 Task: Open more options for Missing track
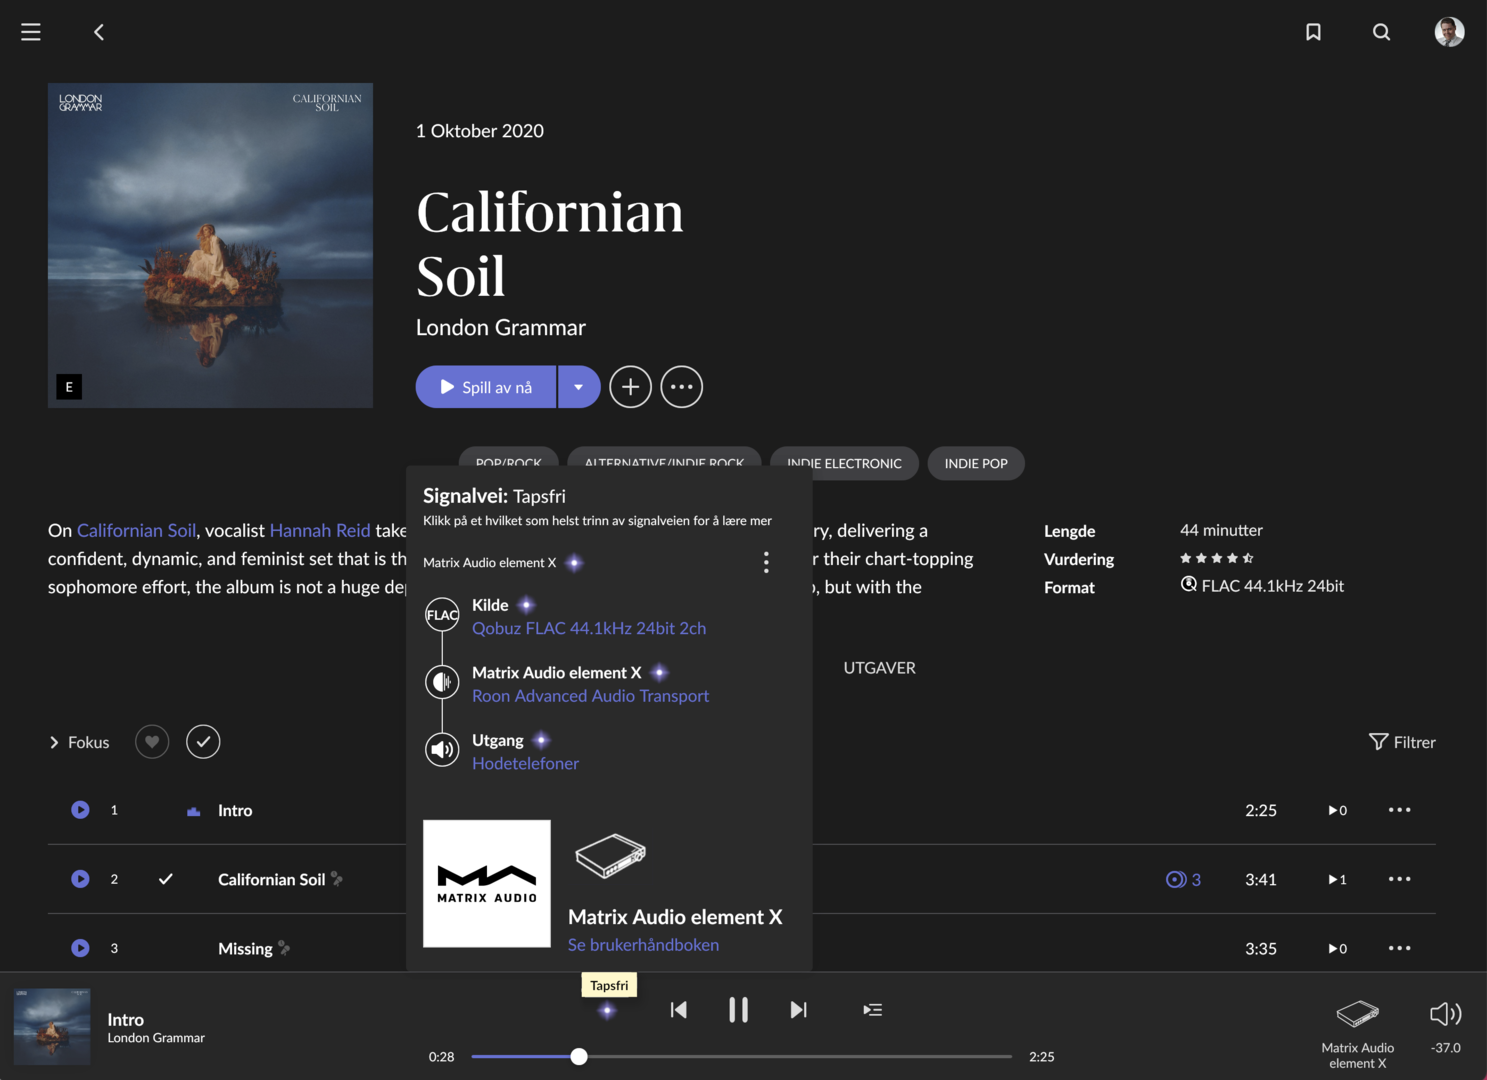(1399, 948)
